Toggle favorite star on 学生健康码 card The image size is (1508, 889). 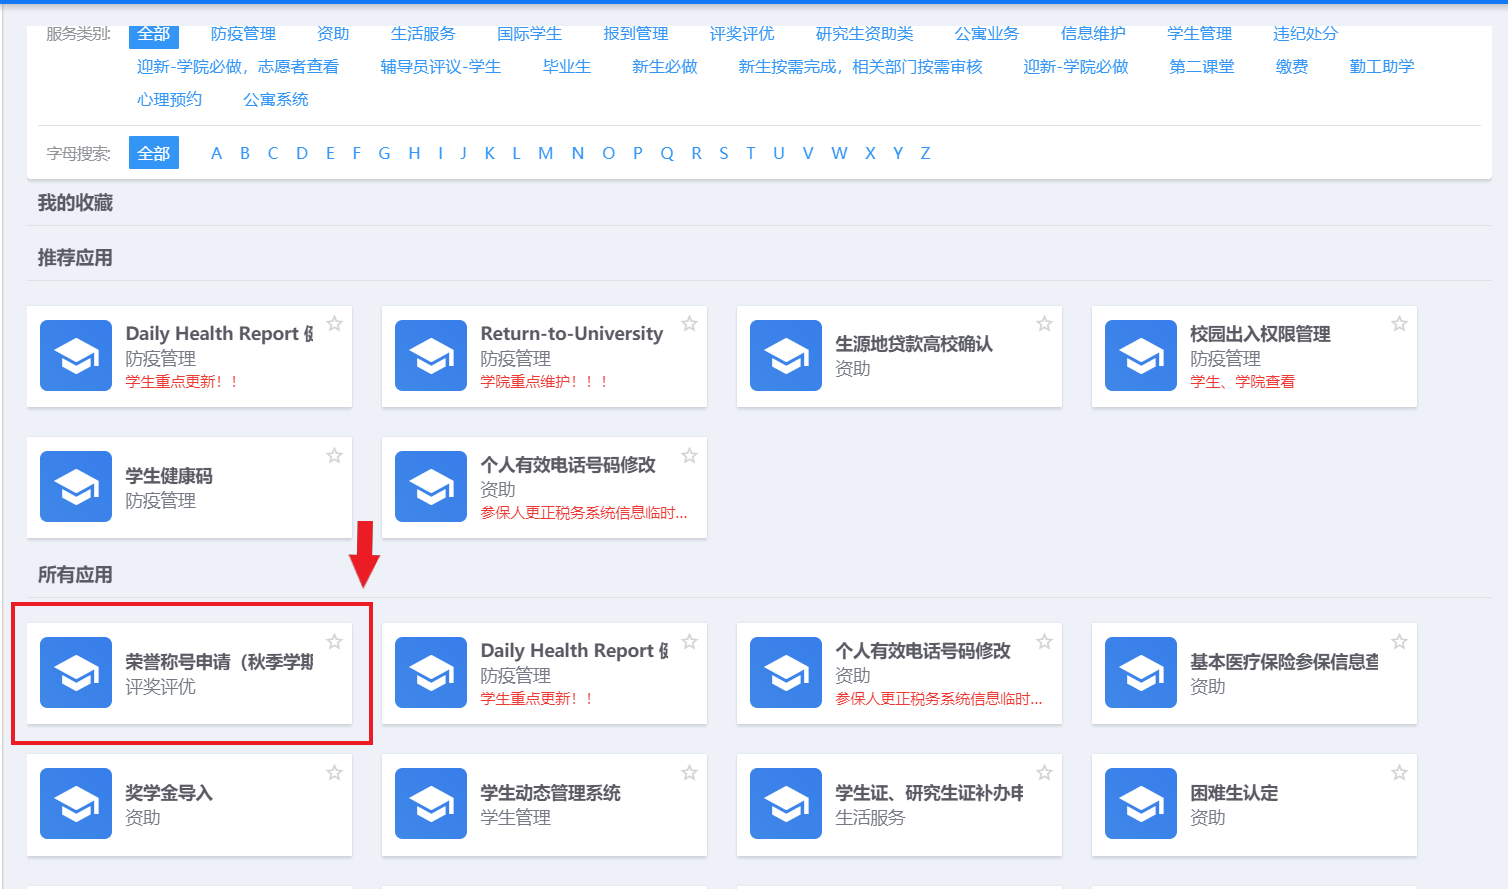334,456
